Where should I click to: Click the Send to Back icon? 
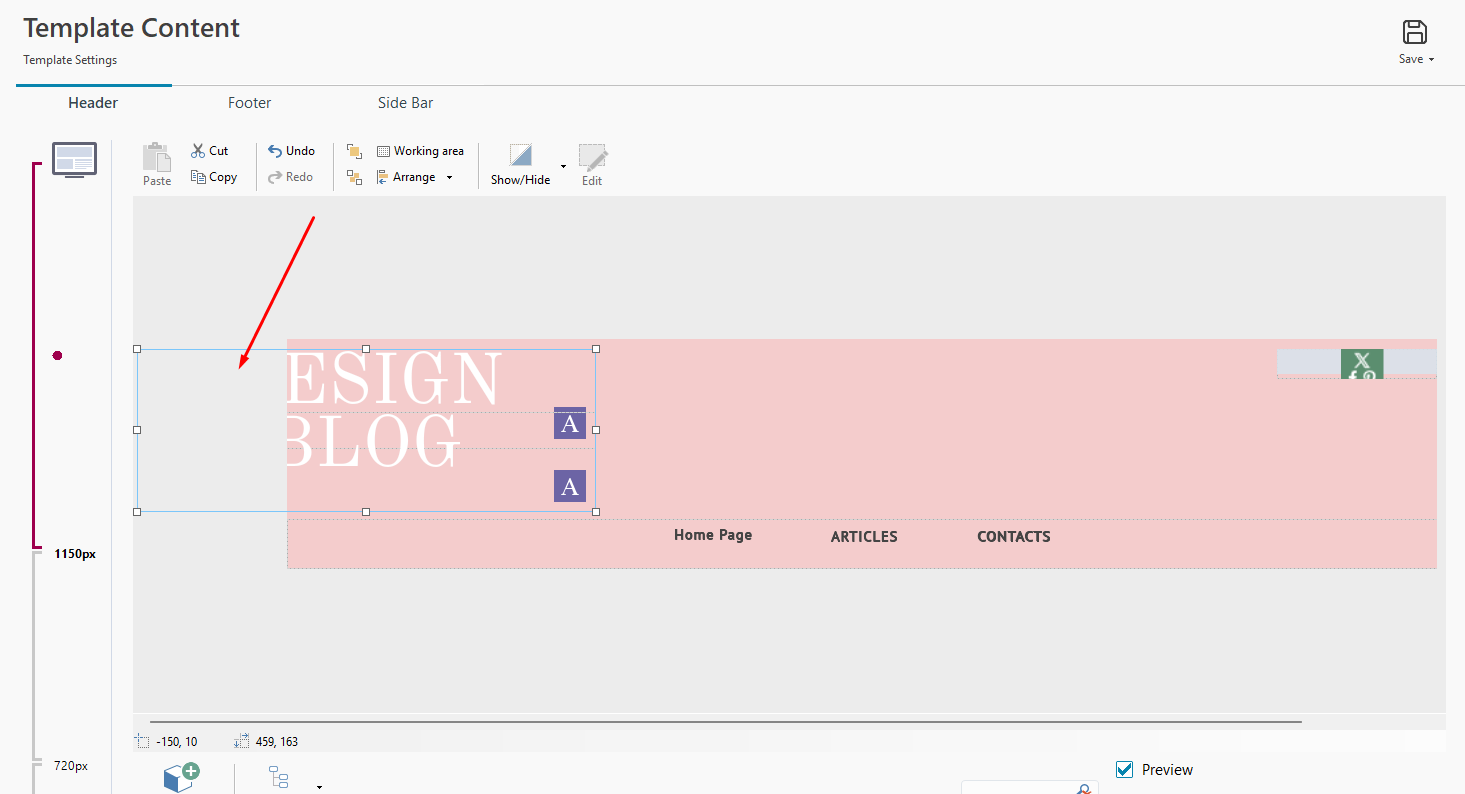pyautogui.click(x=354, y=177)
